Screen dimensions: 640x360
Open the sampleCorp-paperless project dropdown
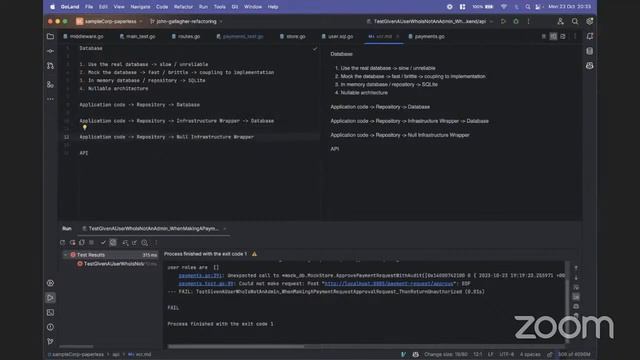pos(110,21)
